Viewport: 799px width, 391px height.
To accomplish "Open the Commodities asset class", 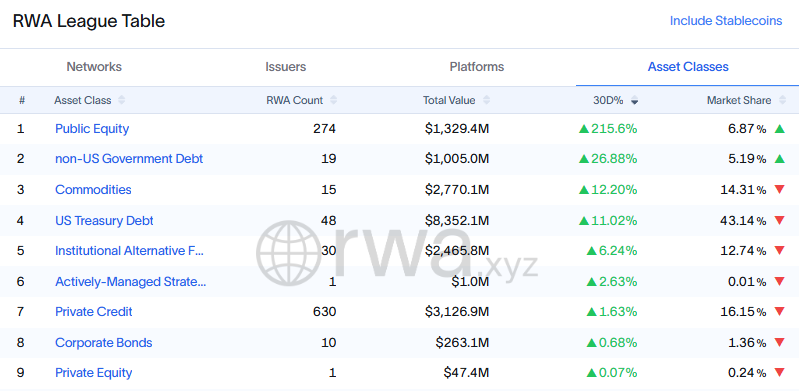I will click(93, 190).
